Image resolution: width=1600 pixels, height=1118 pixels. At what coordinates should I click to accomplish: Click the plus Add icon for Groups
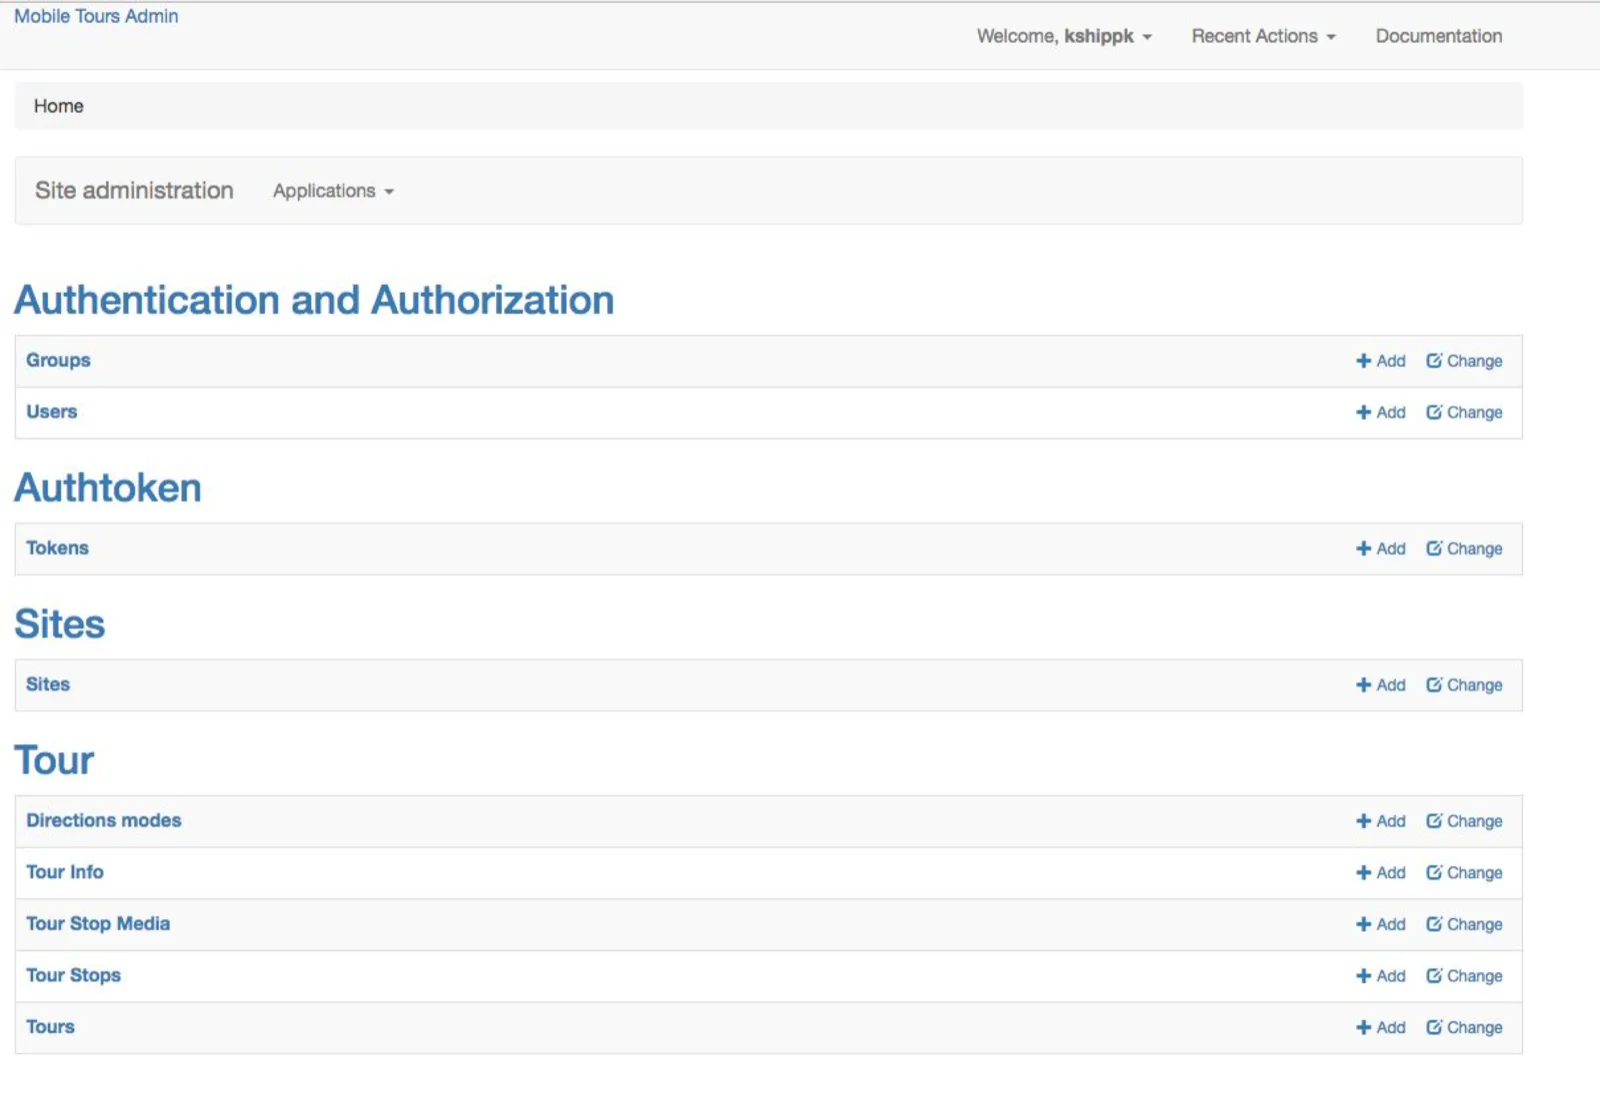point(1363,361)
